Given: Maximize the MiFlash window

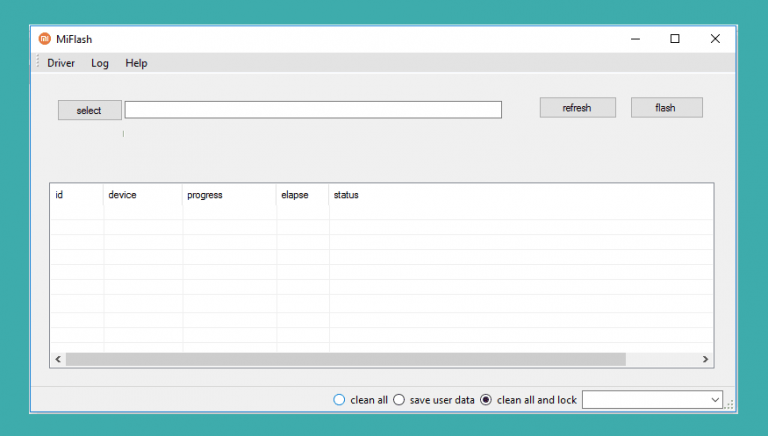Looking at the screenshot, I should click(x=675, y=39).
